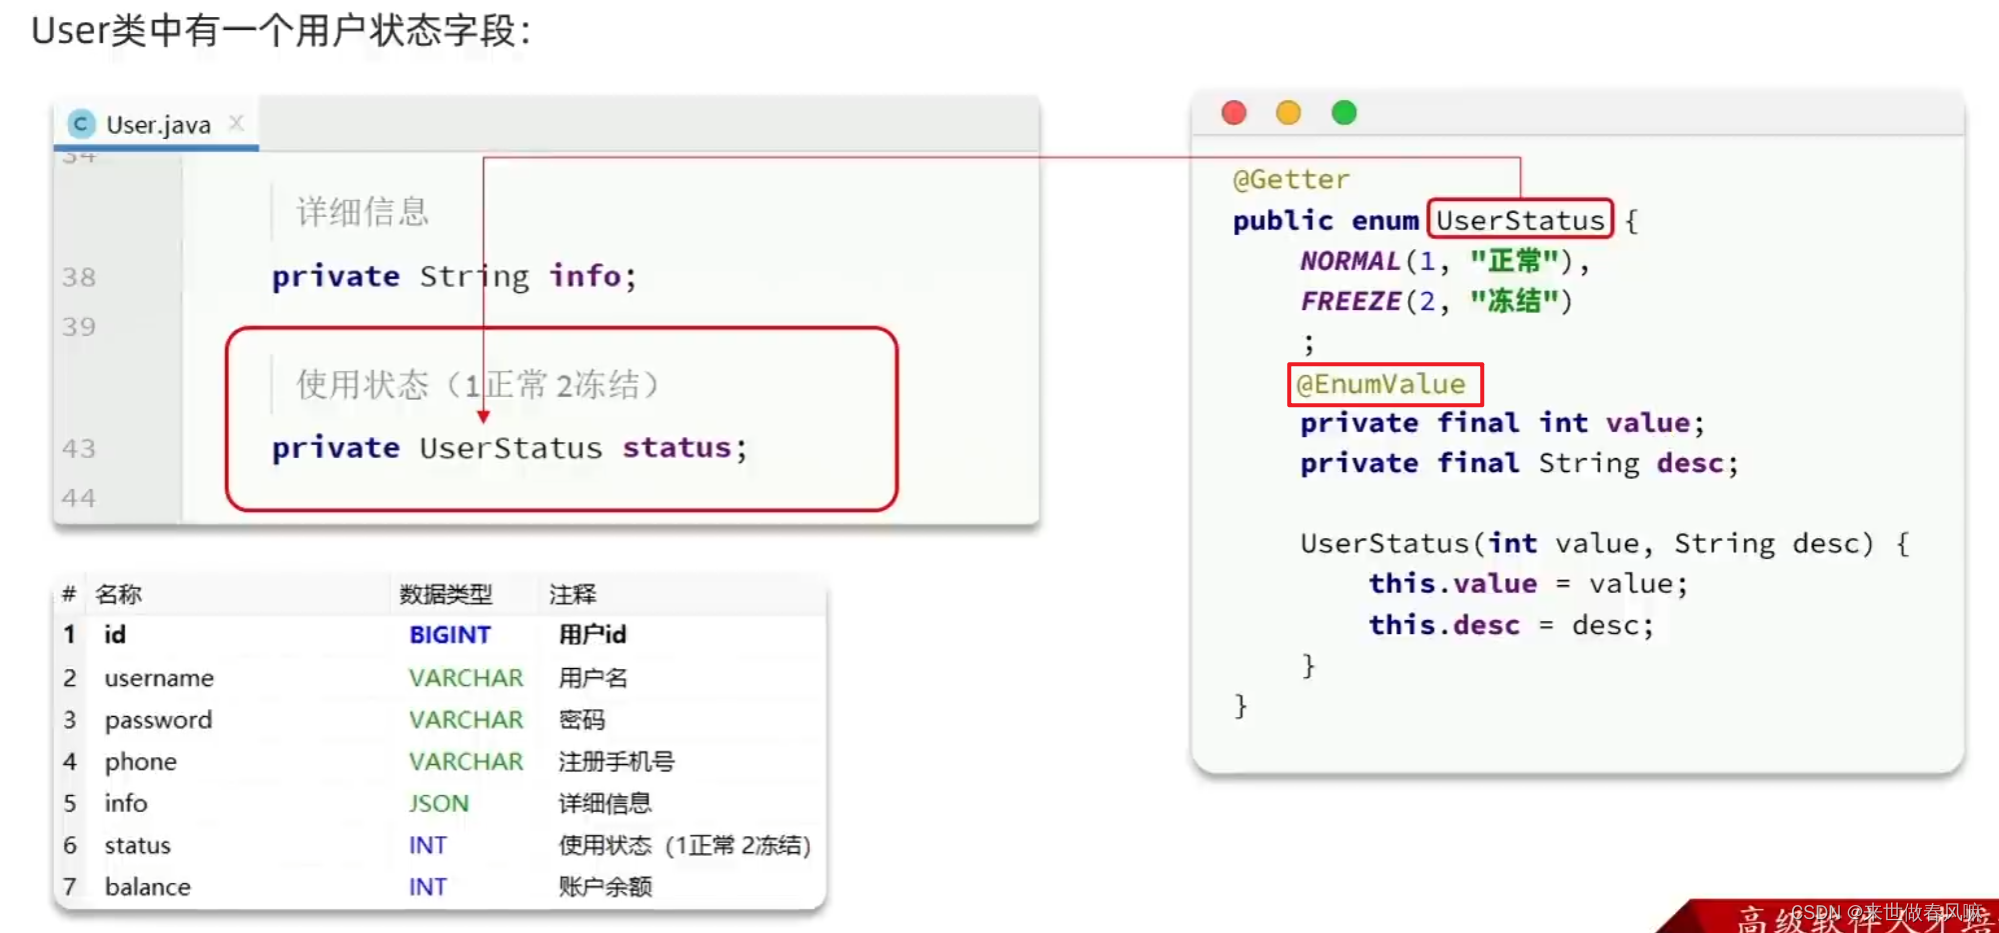Select the 'phone' column row
This screenshot has width=1999, height=933.
(x=440, y=762)
